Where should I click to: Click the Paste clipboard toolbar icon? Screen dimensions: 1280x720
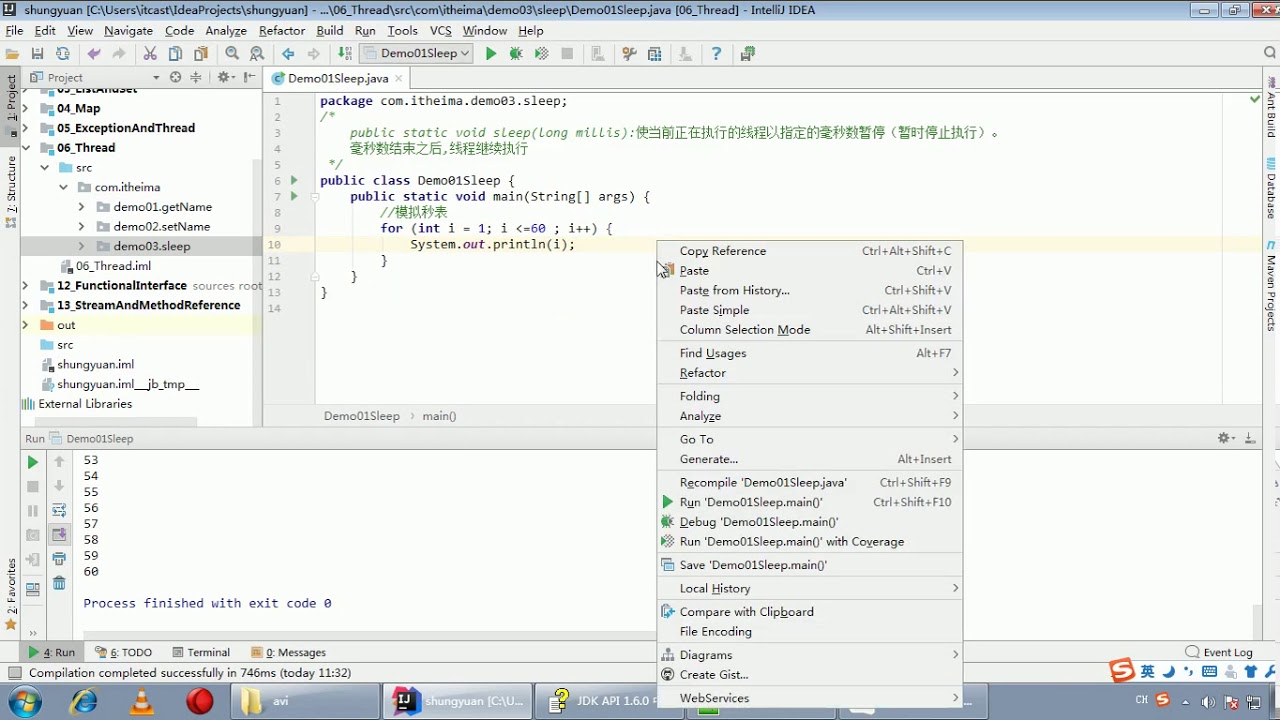coord(200,54)
